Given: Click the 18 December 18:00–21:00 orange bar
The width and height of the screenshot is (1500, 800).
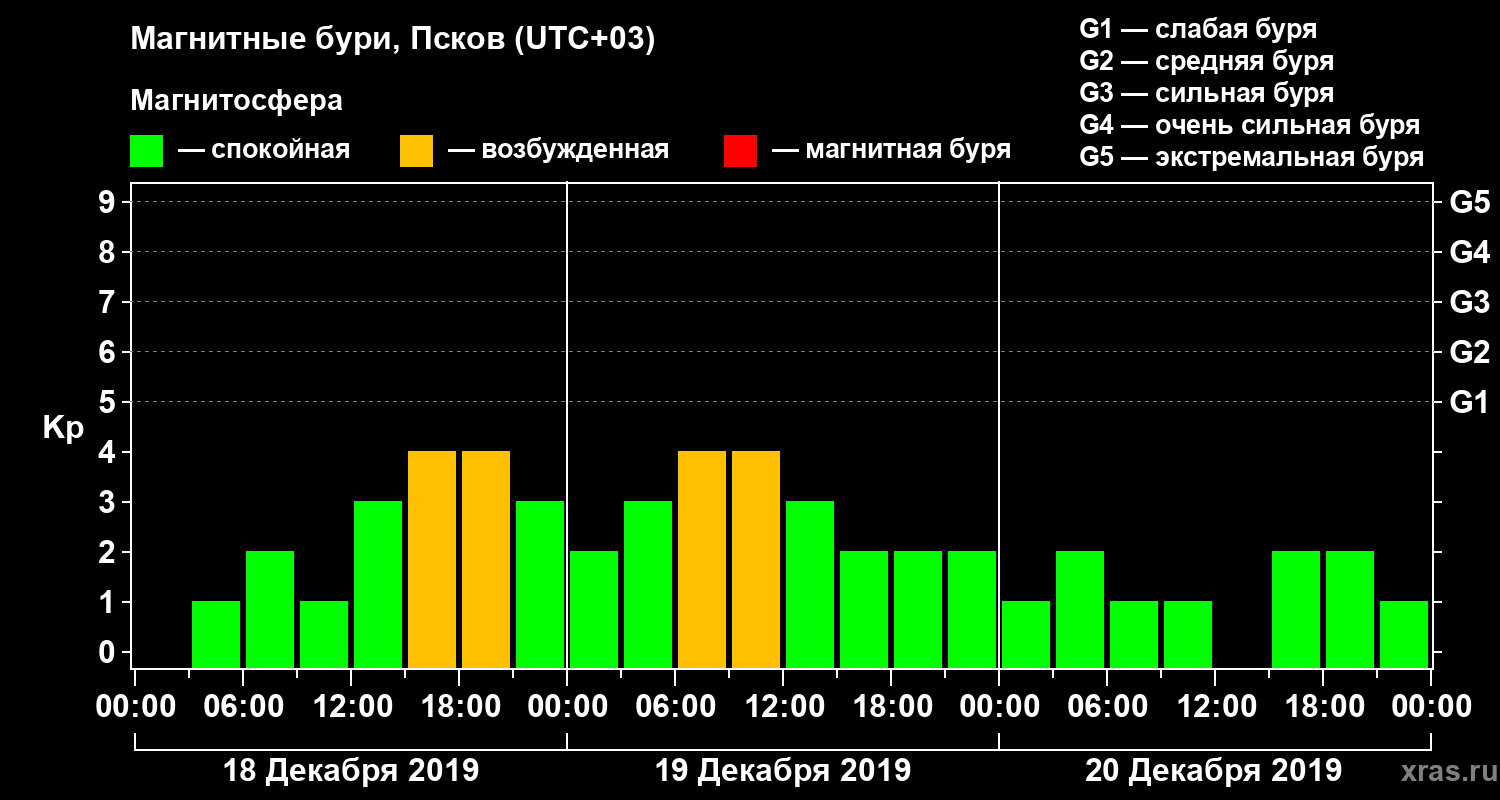Looking at the screenshot, I should [x=486, y=559].
